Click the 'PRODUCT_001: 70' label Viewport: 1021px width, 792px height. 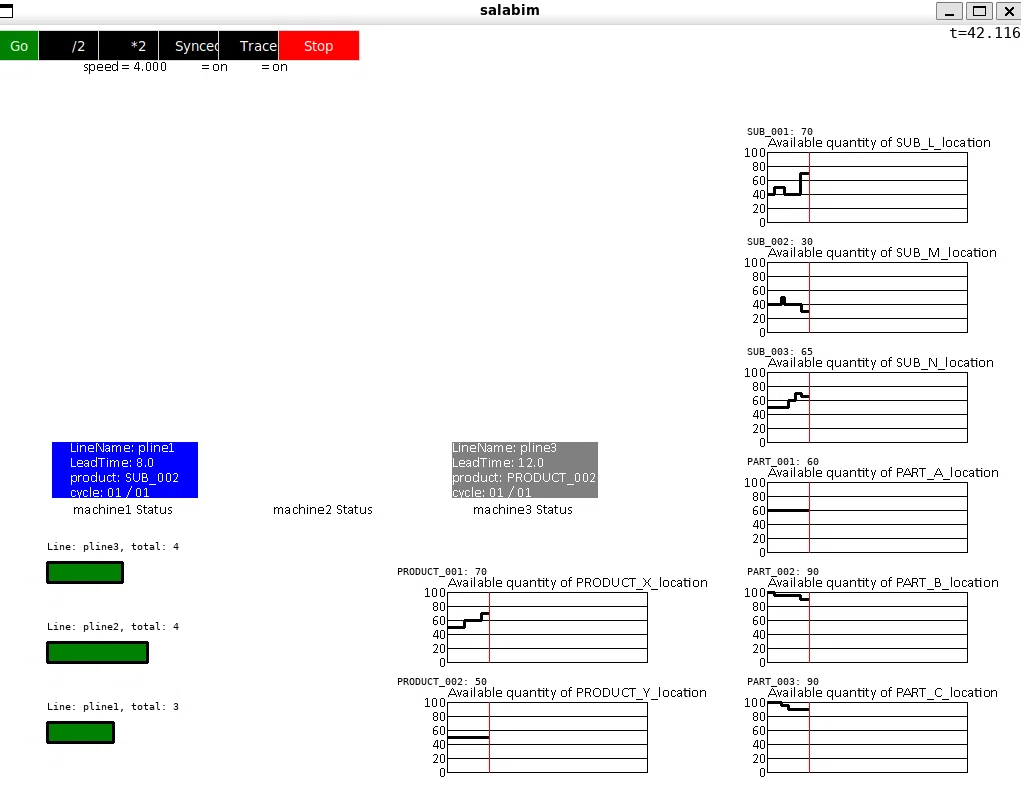442,572
